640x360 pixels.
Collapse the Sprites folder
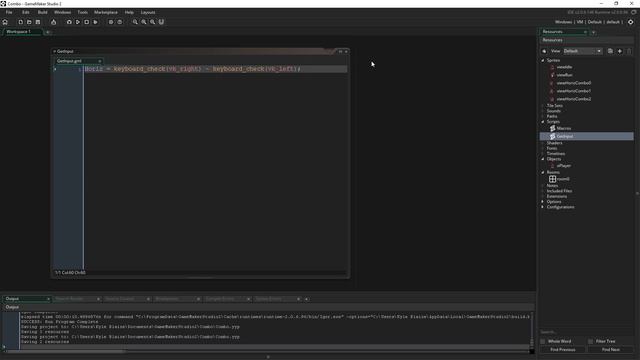[543, 60]
